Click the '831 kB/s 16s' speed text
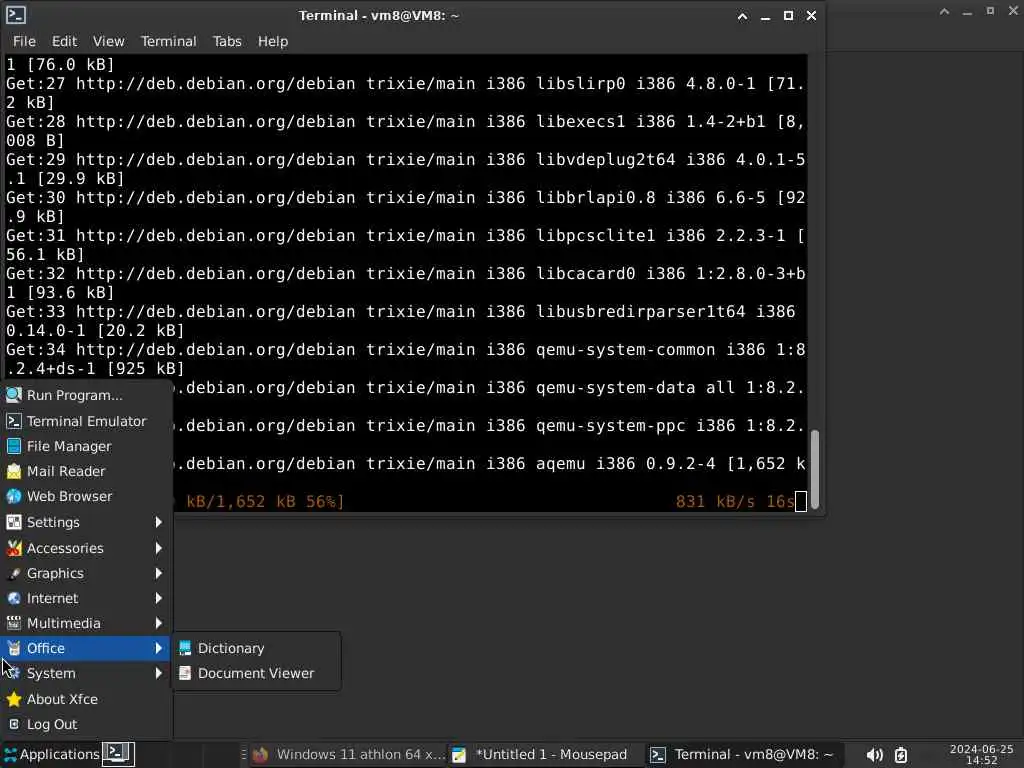The image size is (1024, 768). (735, 502)
